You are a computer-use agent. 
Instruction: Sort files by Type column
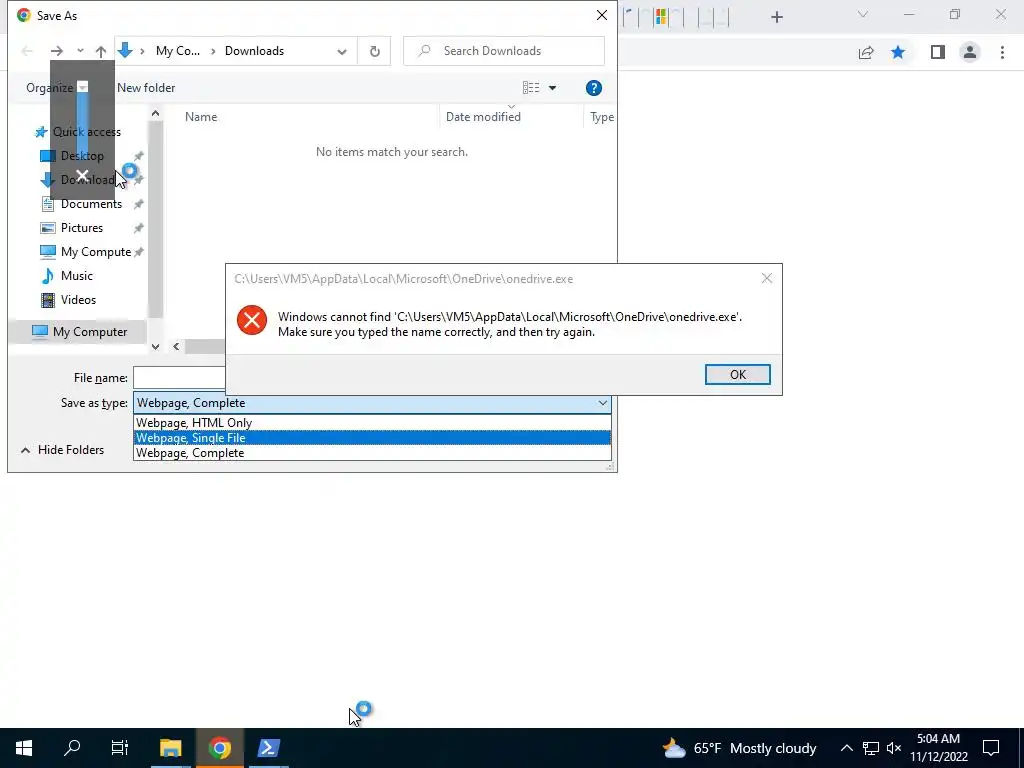coord(601,117)
